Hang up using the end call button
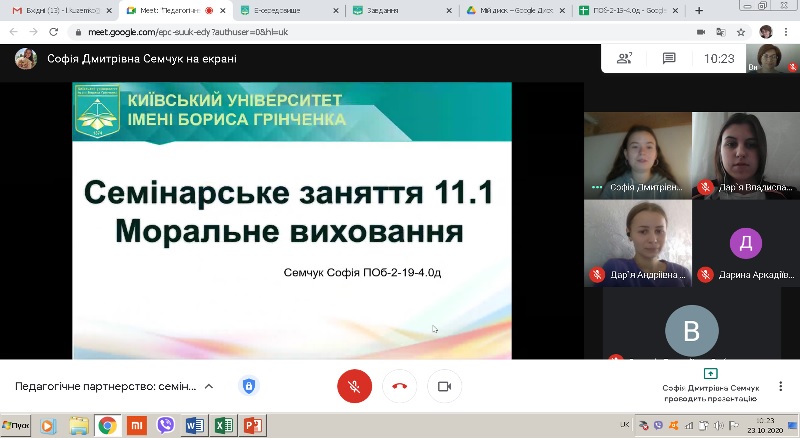The width and height of the screenshot is (800, 438). click(399, 386)
